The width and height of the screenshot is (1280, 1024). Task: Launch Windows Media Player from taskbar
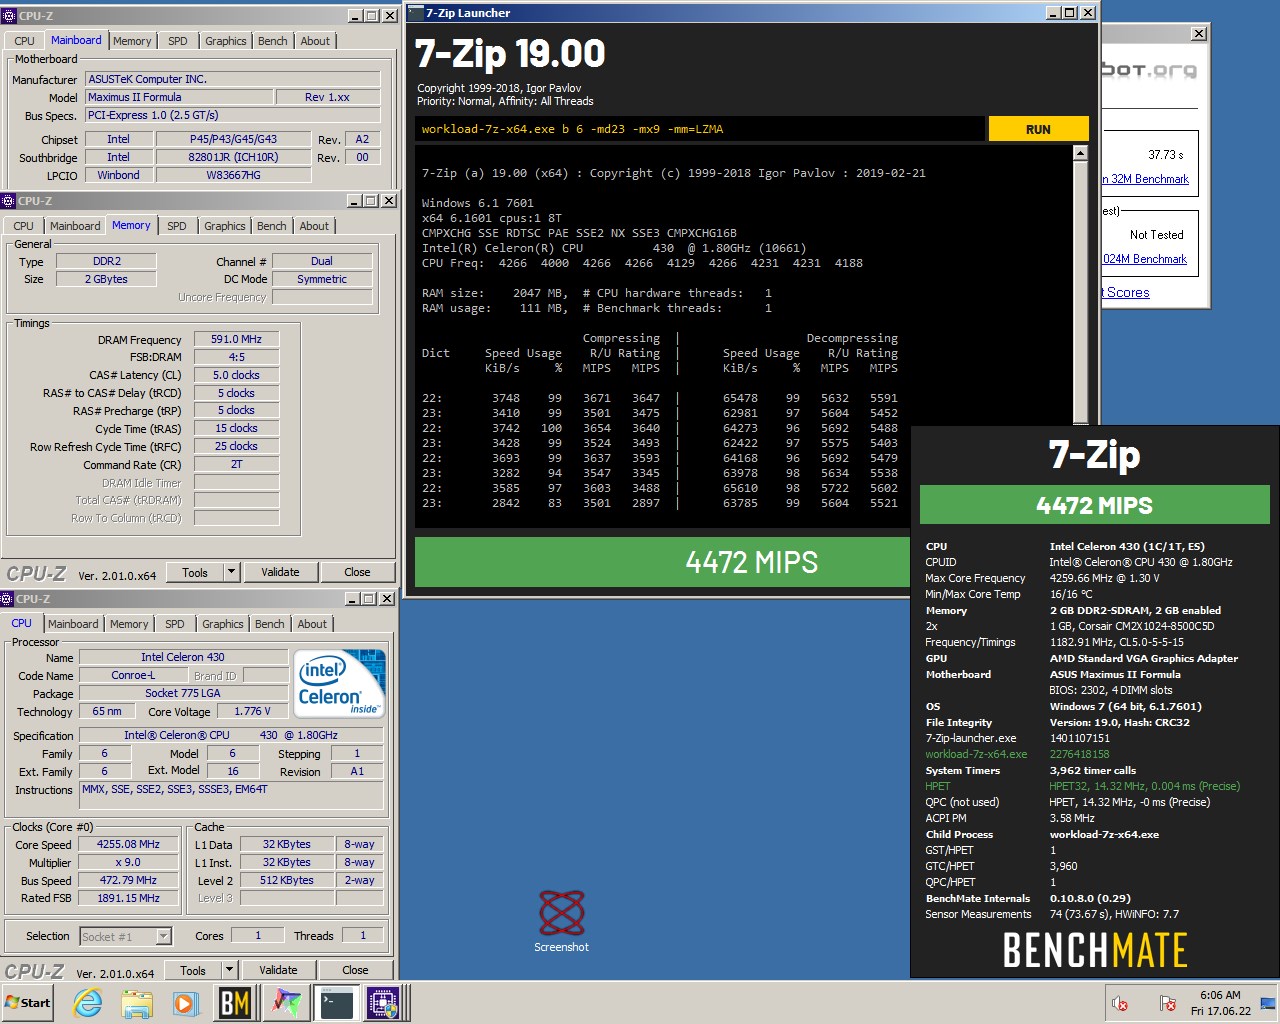coord(186,1002)
